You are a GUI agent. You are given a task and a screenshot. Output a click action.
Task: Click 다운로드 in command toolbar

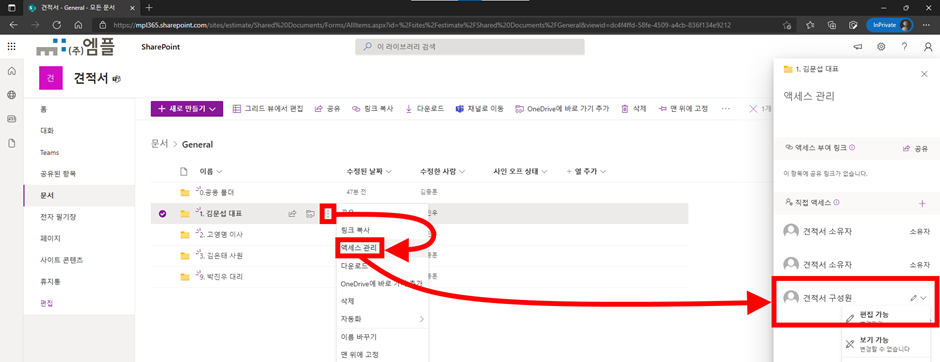tap(424, 108)
